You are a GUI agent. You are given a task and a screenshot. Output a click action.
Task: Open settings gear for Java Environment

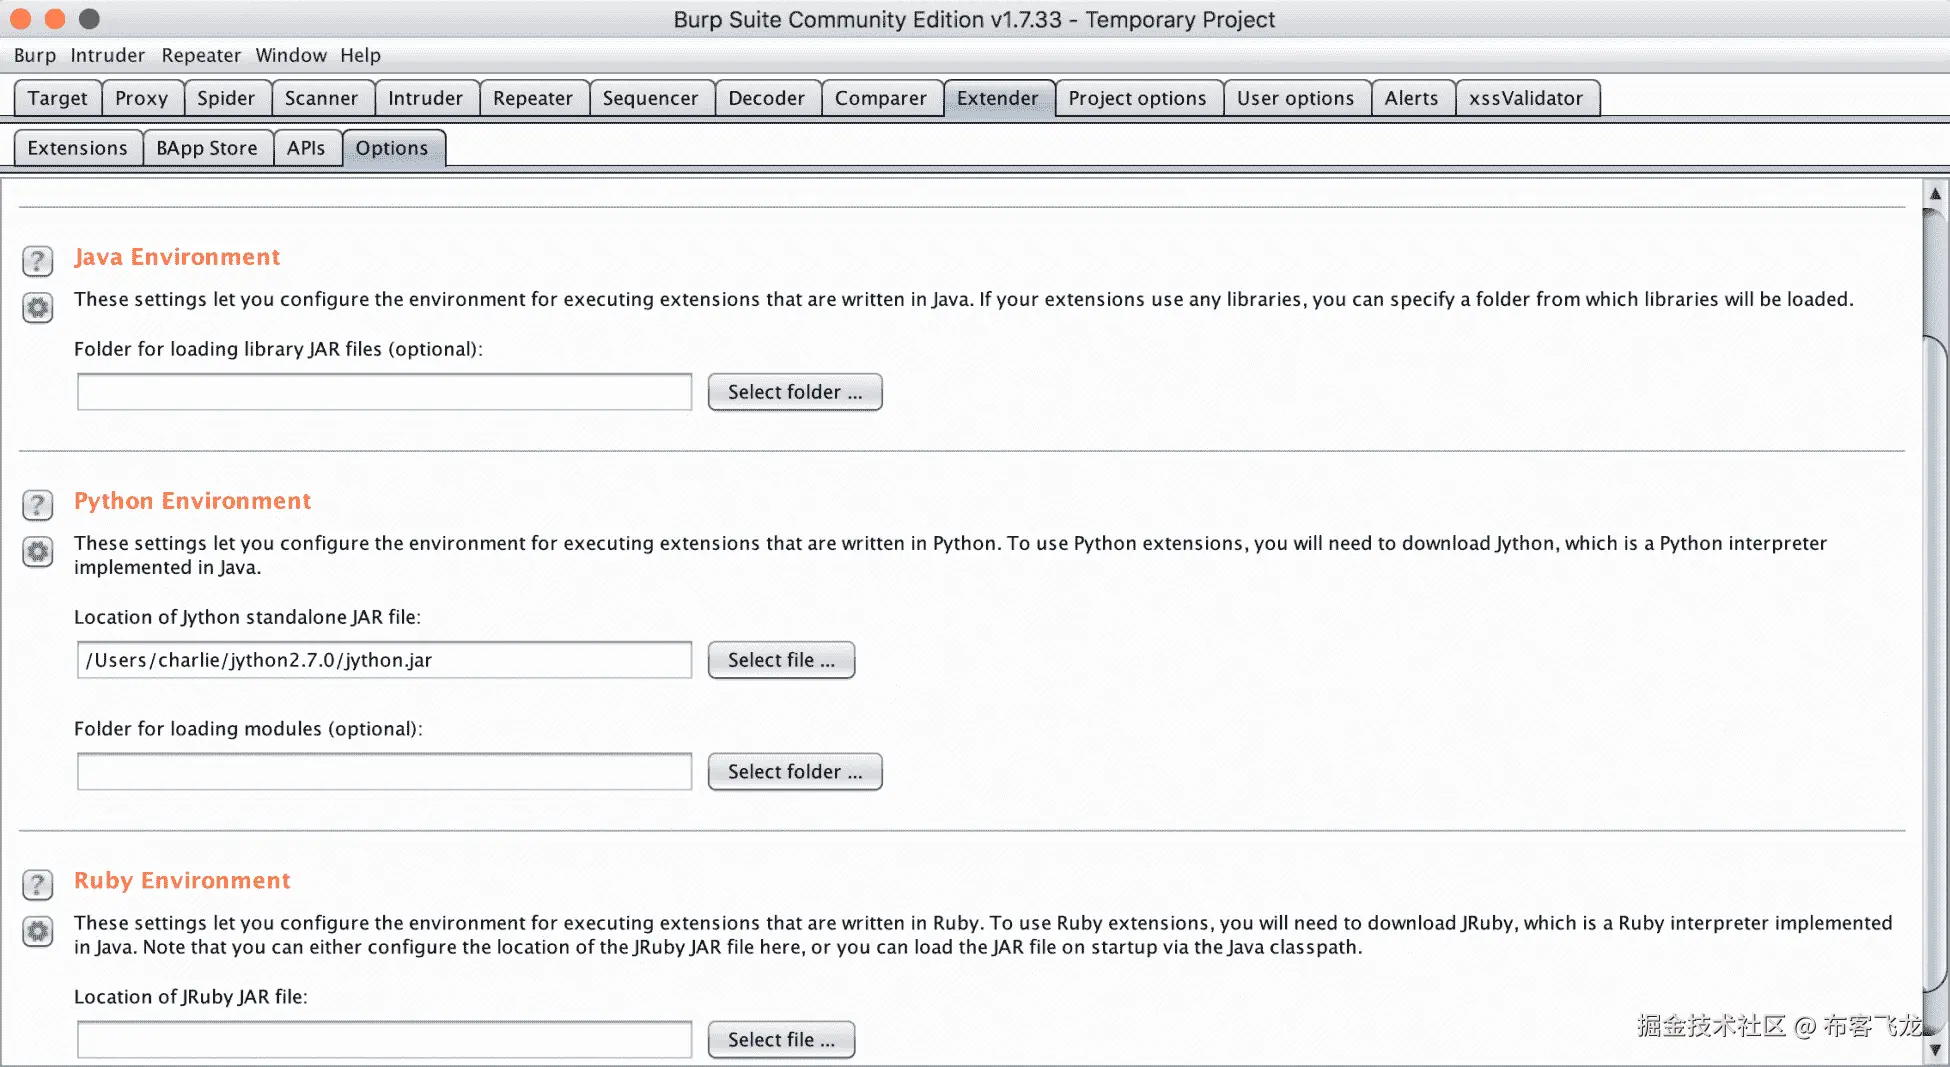tap(38, 307)
